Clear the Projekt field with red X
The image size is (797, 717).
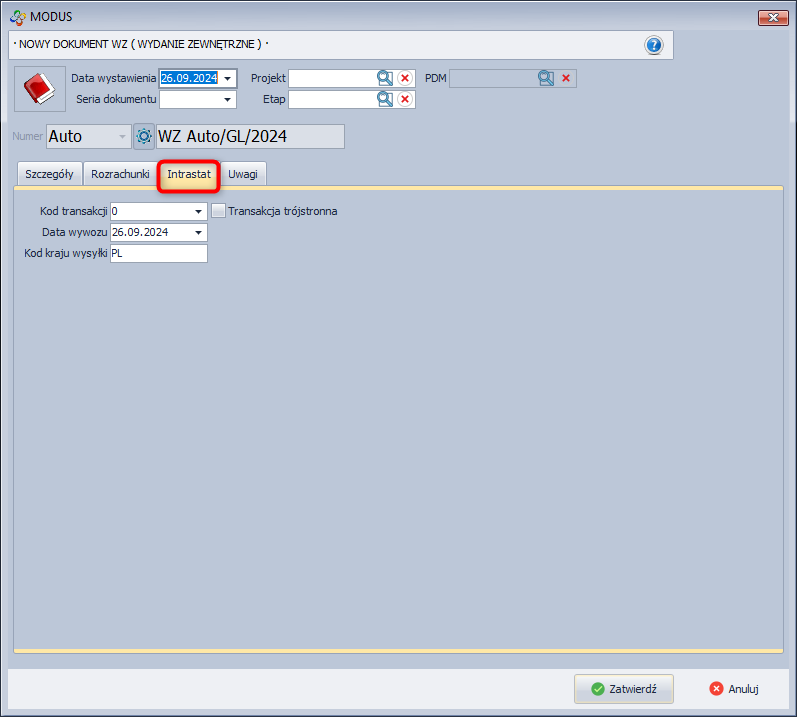[405, 78]
